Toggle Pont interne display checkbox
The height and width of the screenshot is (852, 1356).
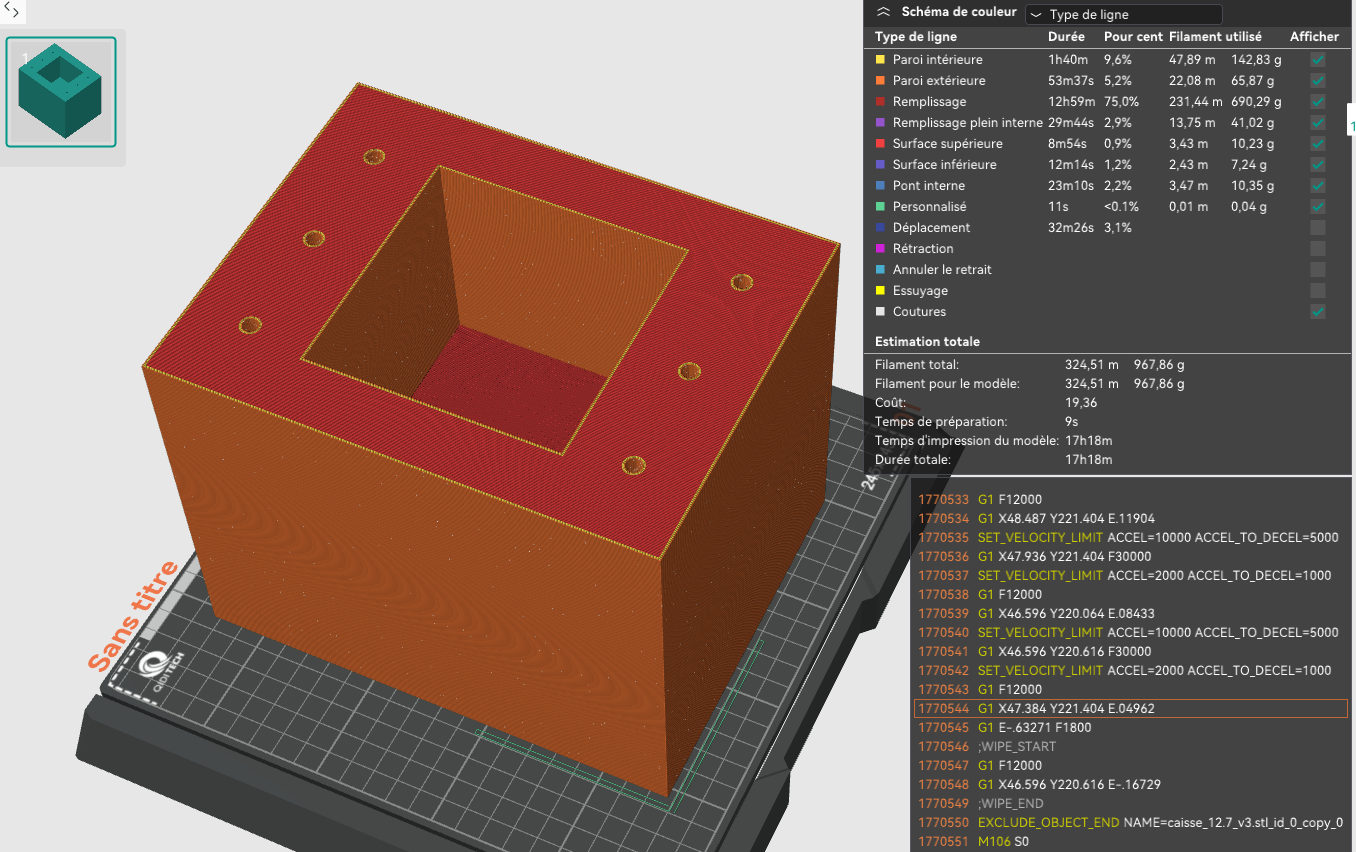point(1318,186)
